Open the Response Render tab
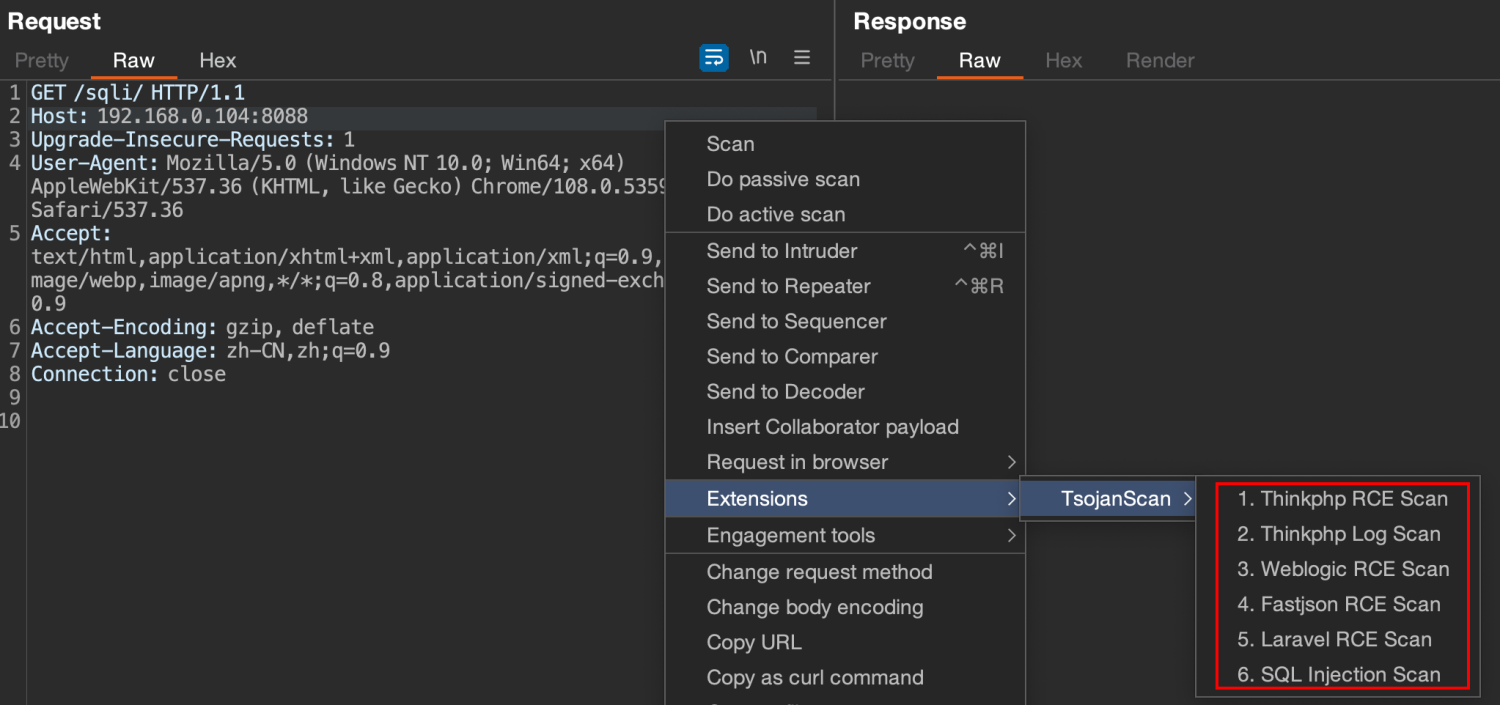Screen dimensions: 1500x705 point(1160,61)
